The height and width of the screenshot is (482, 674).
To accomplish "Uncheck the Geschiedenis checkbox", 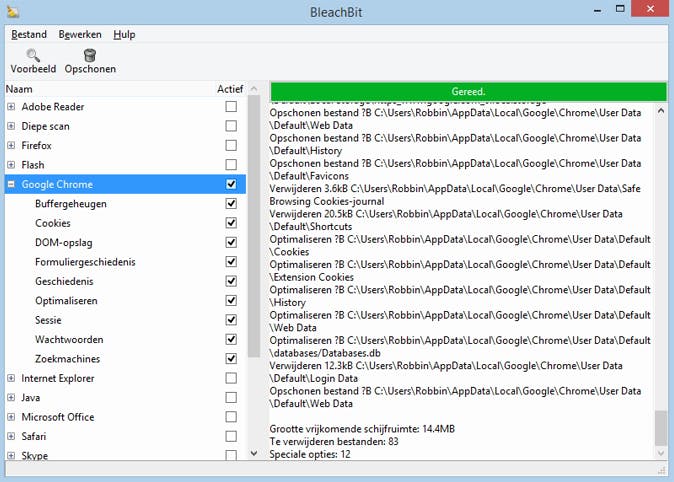I will click(231, 281).
